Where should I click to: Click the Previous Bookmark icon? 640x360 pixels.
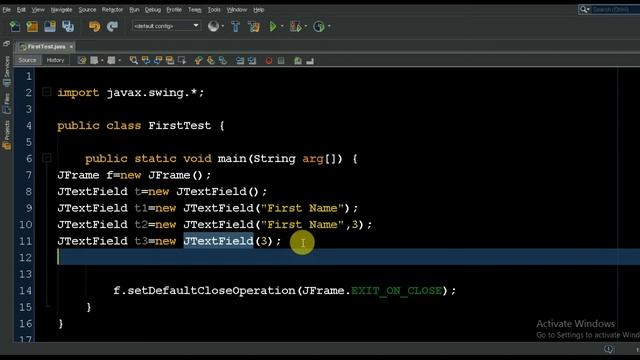pos(198,61)
